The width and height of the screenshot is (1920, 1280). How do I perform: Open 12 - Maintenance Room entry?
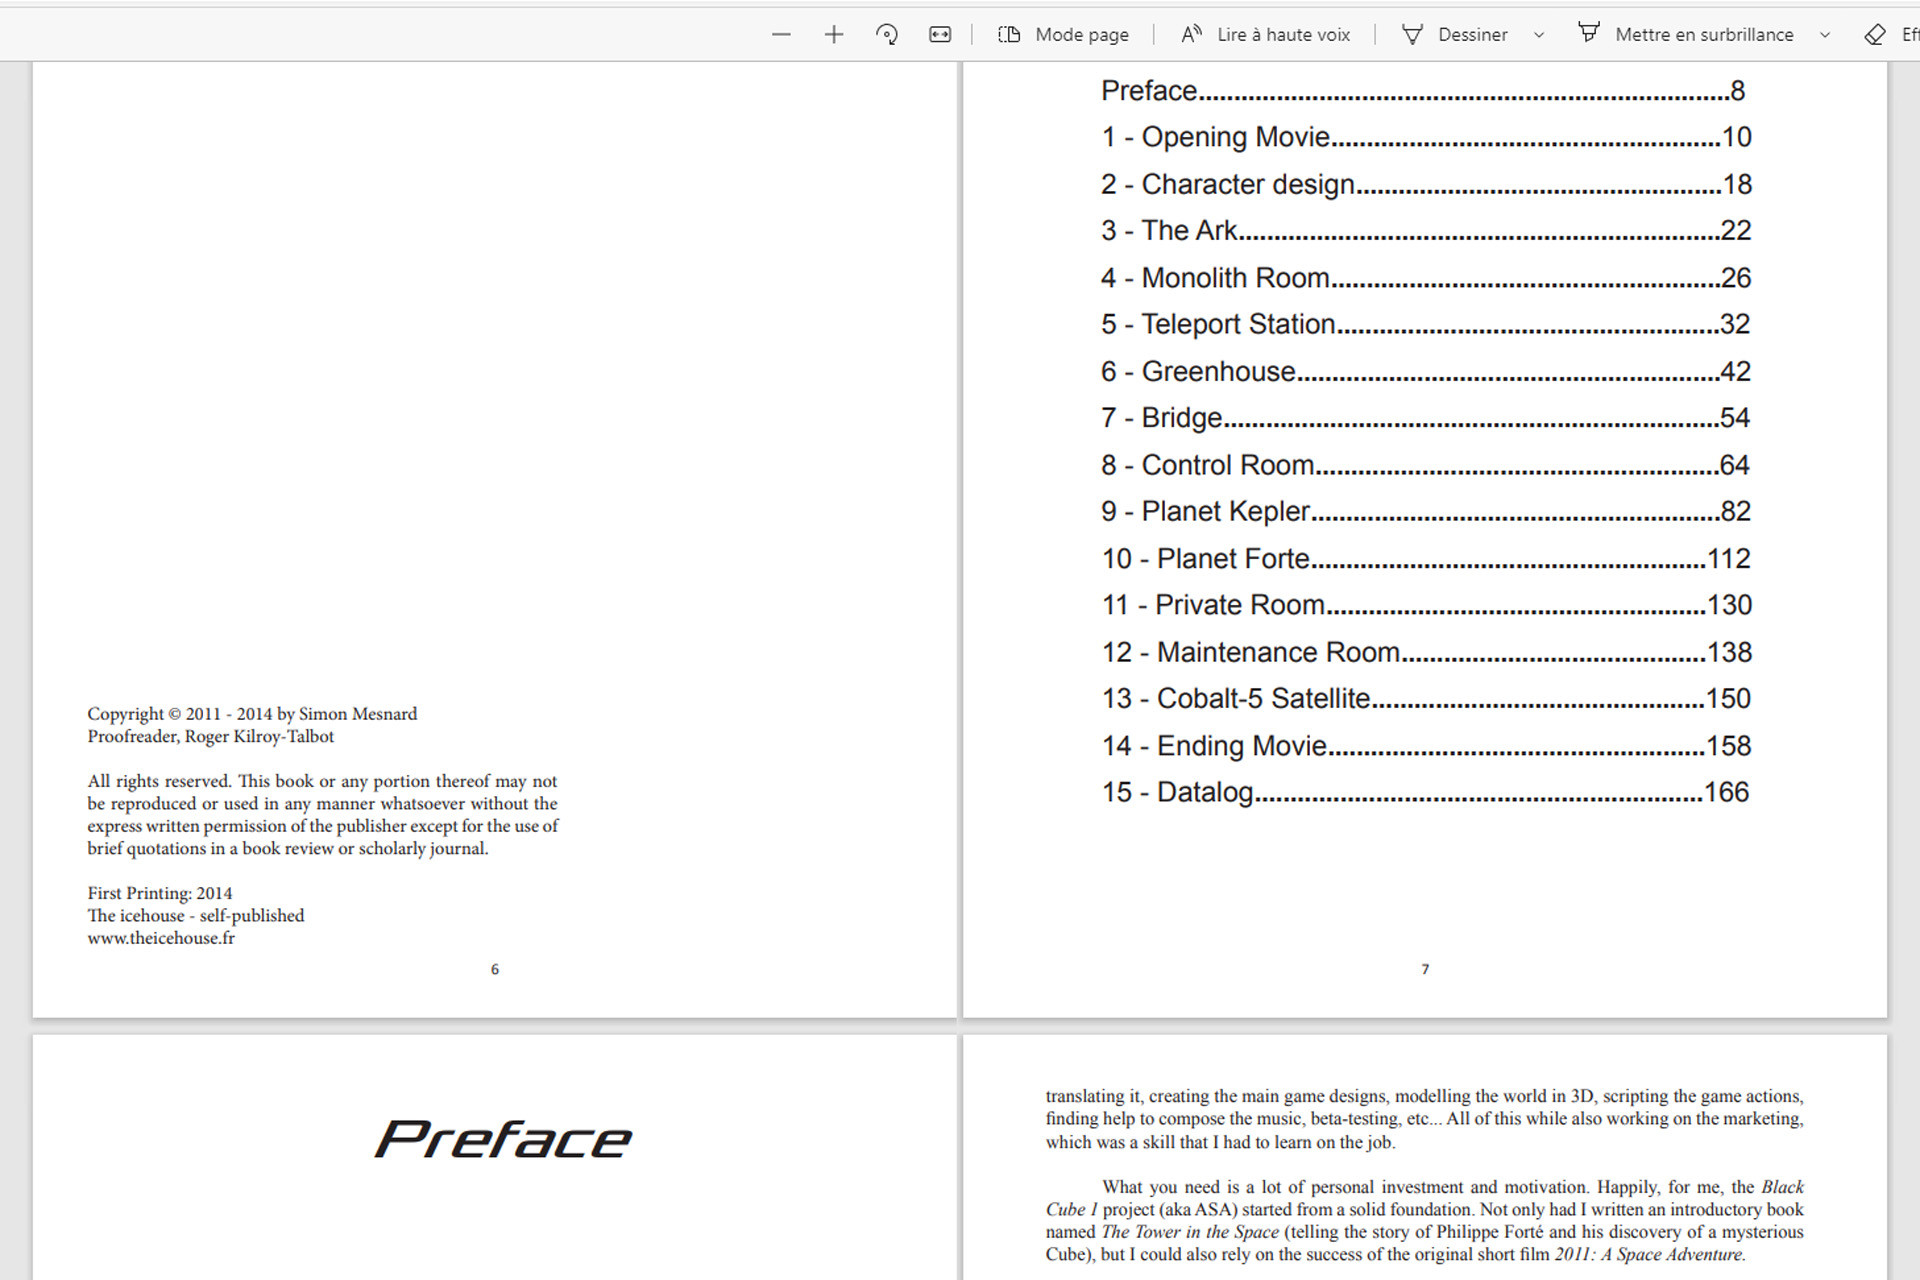pyautogui.click(x=1251, y=653)
